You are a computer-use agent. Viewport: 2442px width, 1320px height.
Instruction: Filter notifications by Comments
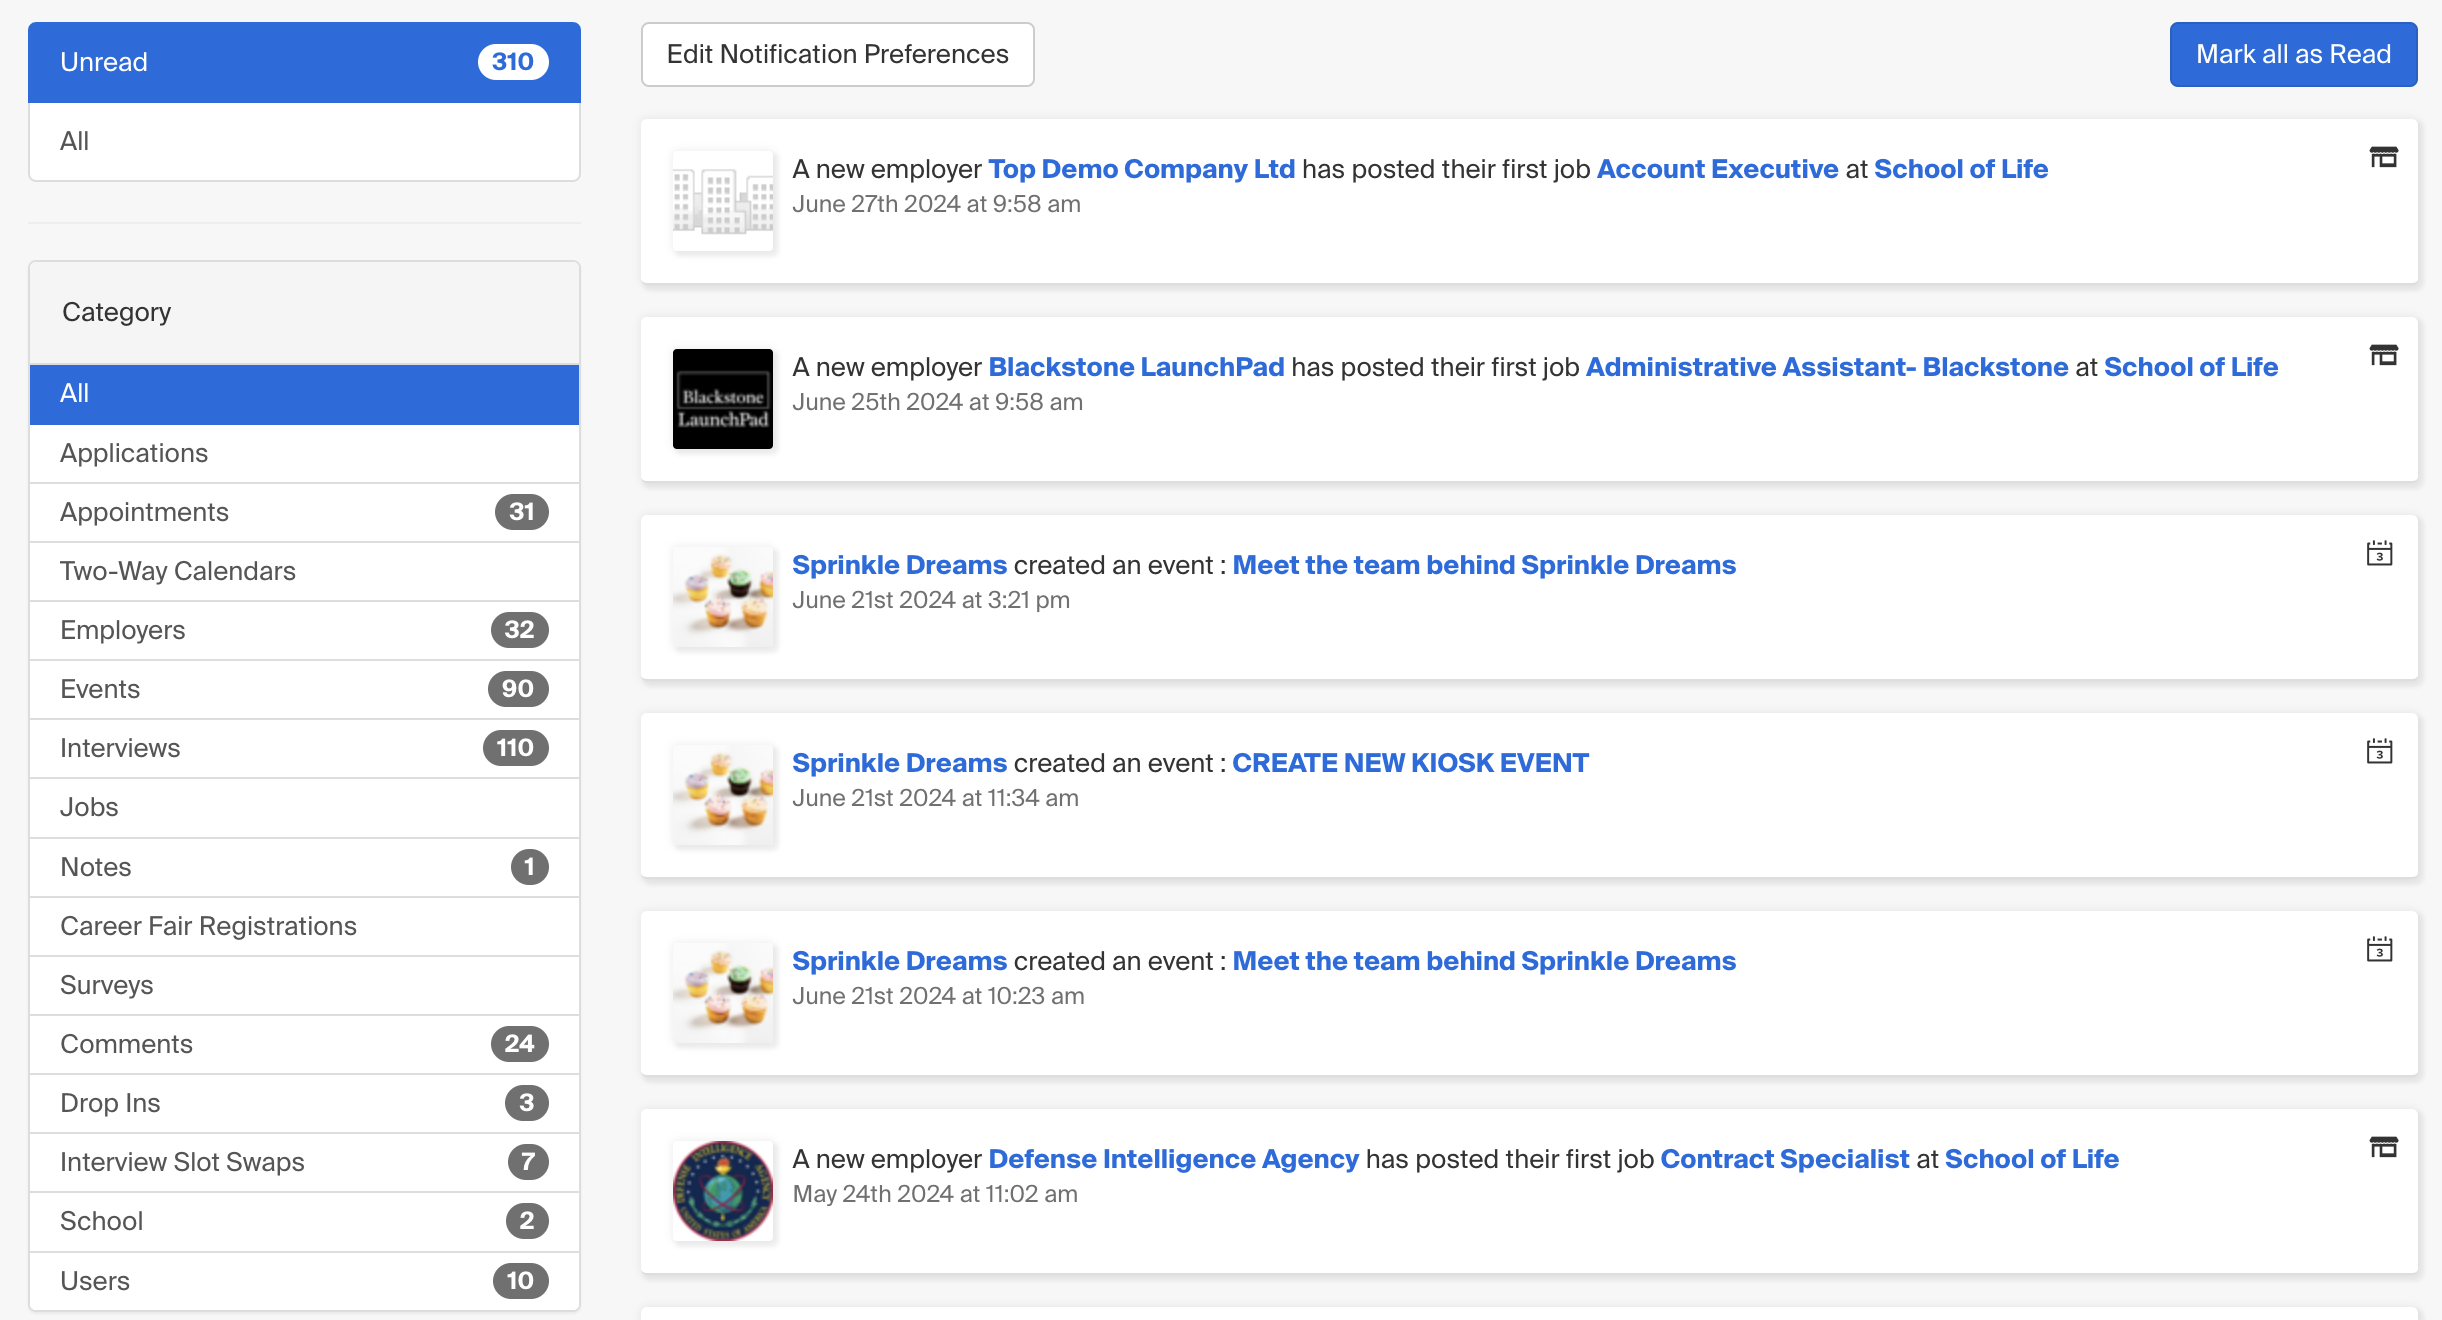pyautogui.click(x=304, y=1044)
